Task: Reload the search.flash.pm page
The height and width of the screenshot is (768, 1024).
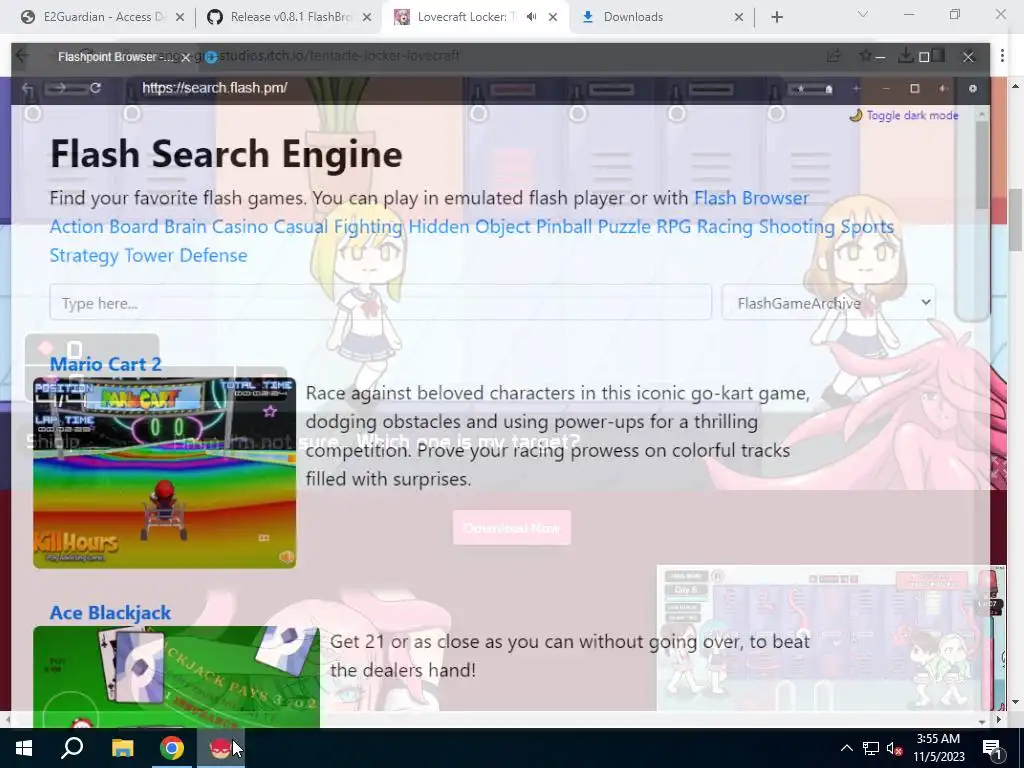Action: [x=95, y=88]
